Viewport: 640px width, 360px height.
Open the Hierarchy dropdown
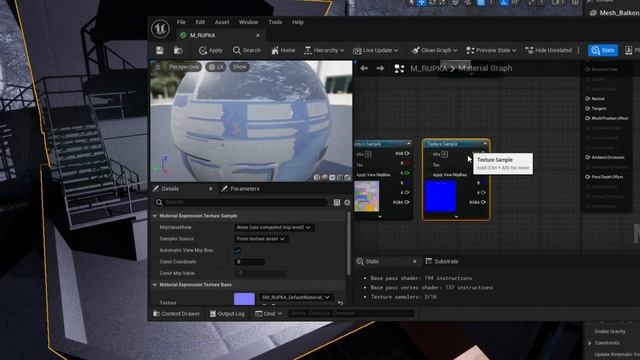324,50
